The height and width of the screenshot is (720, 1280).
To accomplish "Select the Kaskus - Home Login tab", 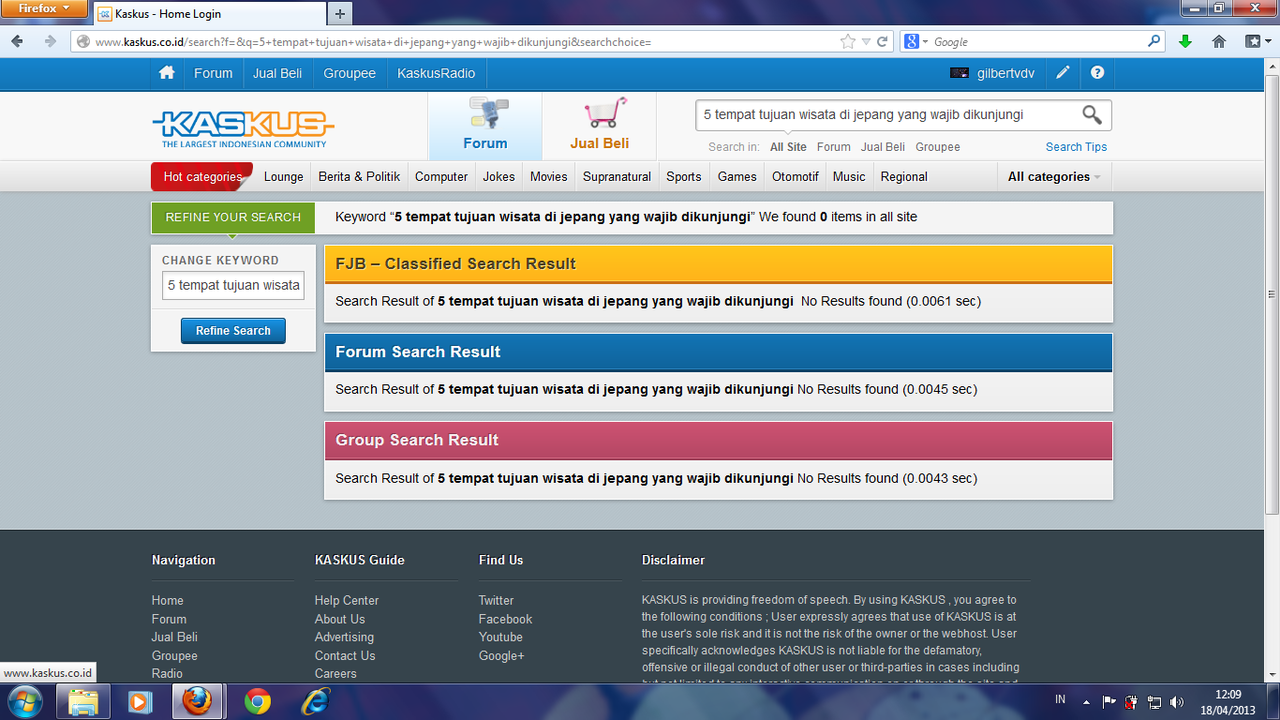I will [x=210, y=14].
